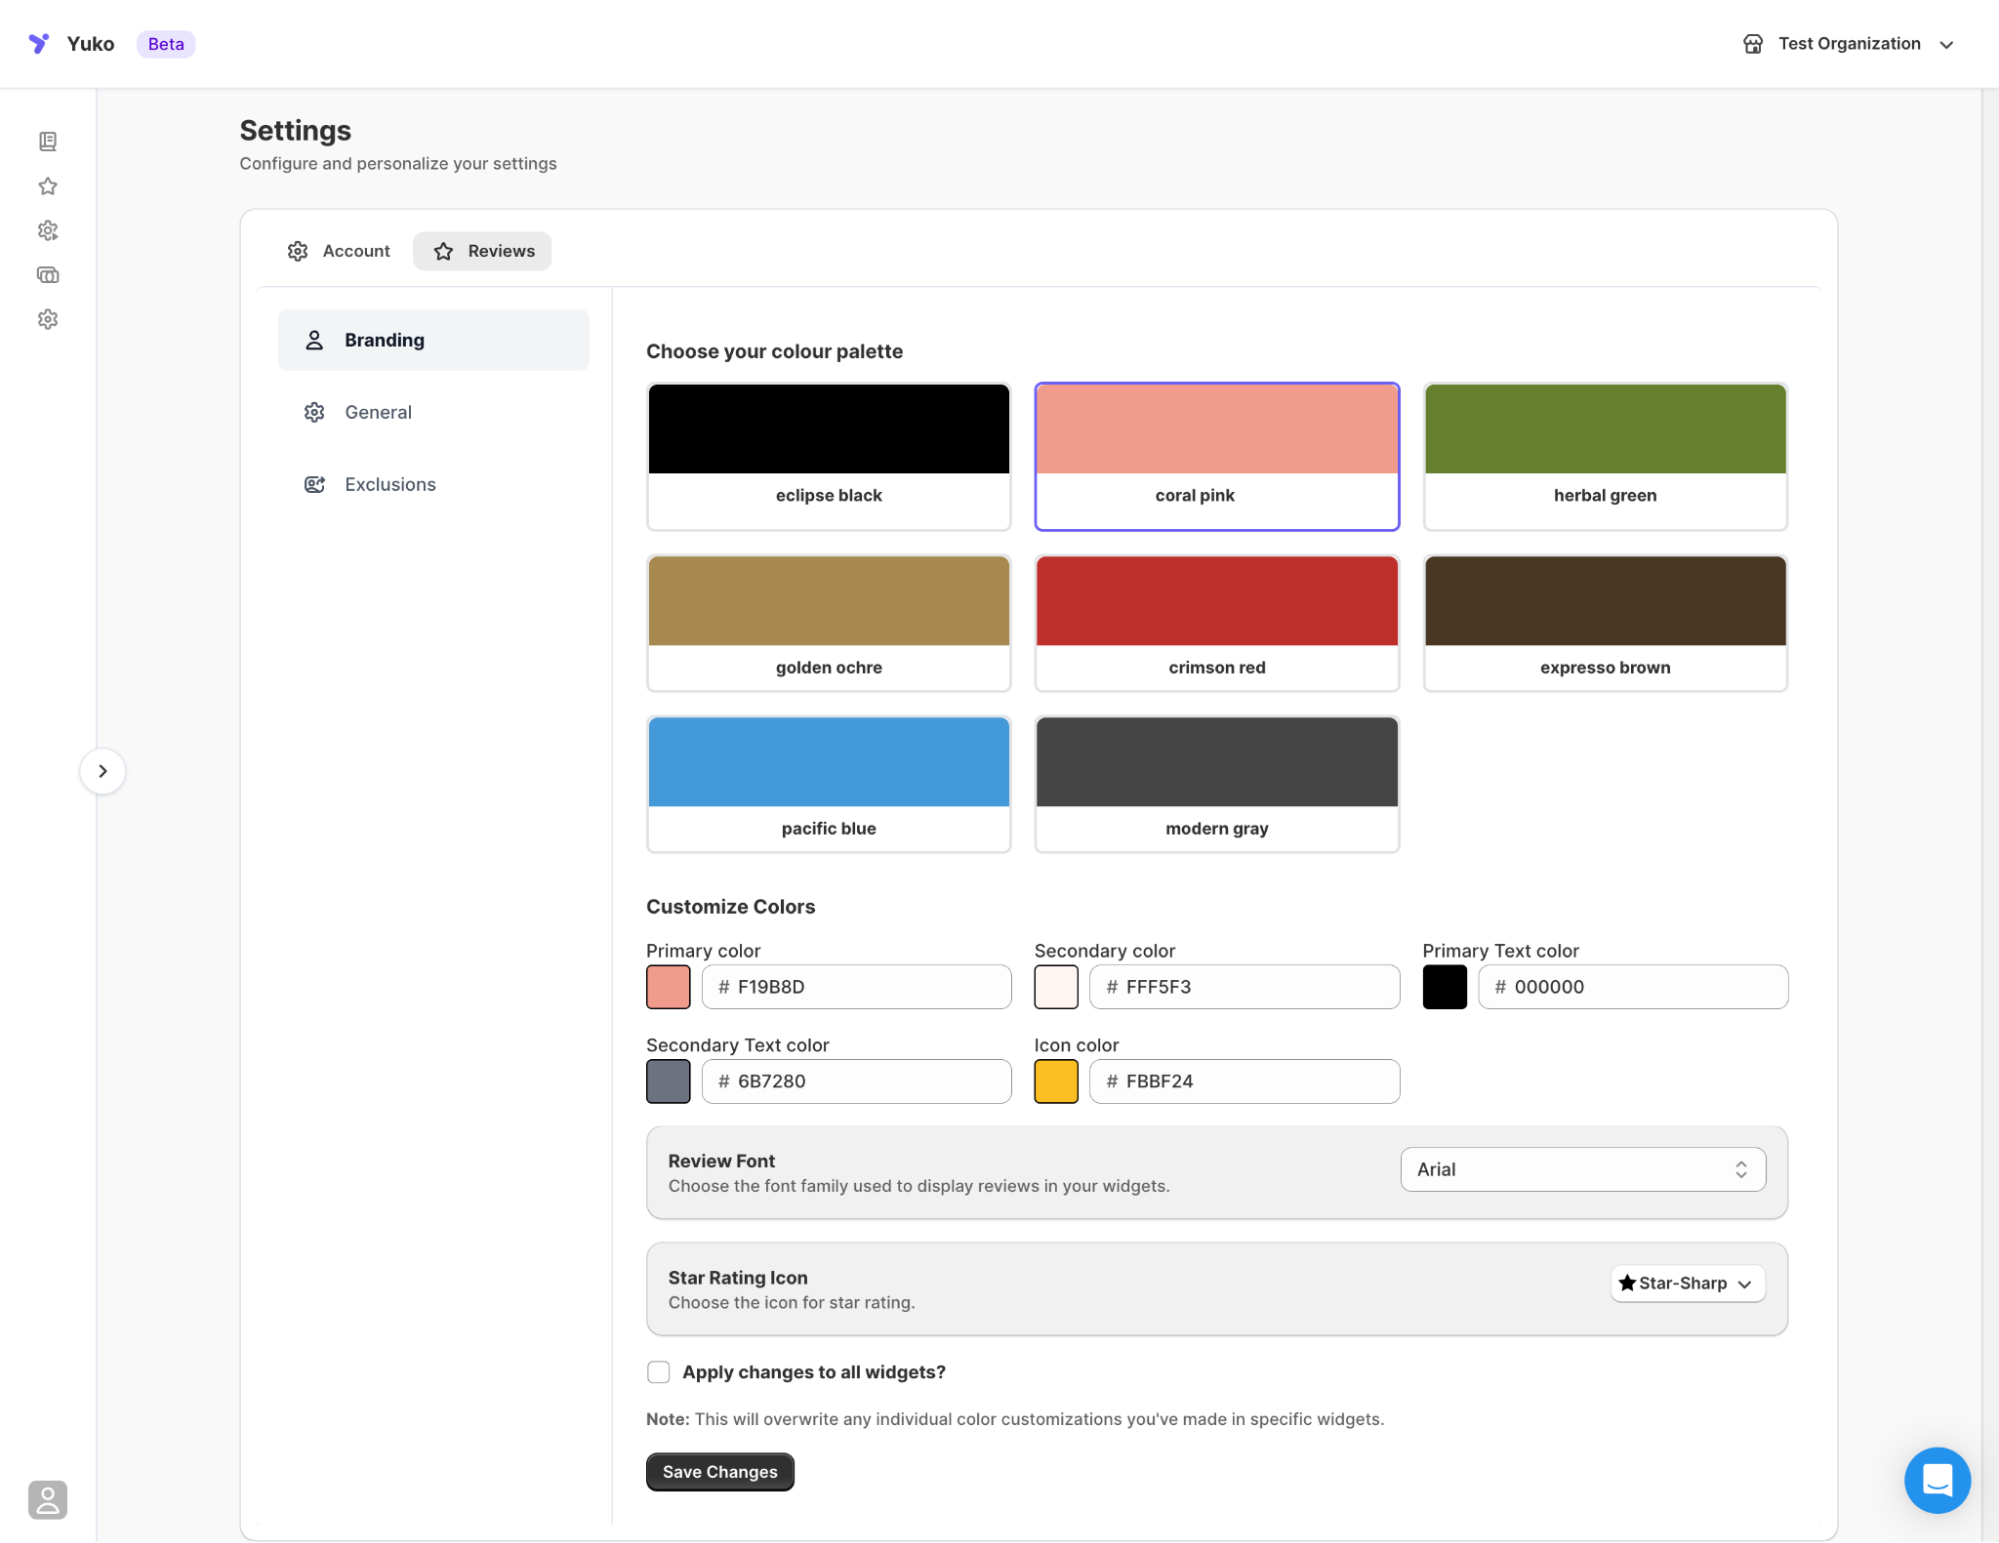Expand the Test Organization dropdown

point(1946,44)
